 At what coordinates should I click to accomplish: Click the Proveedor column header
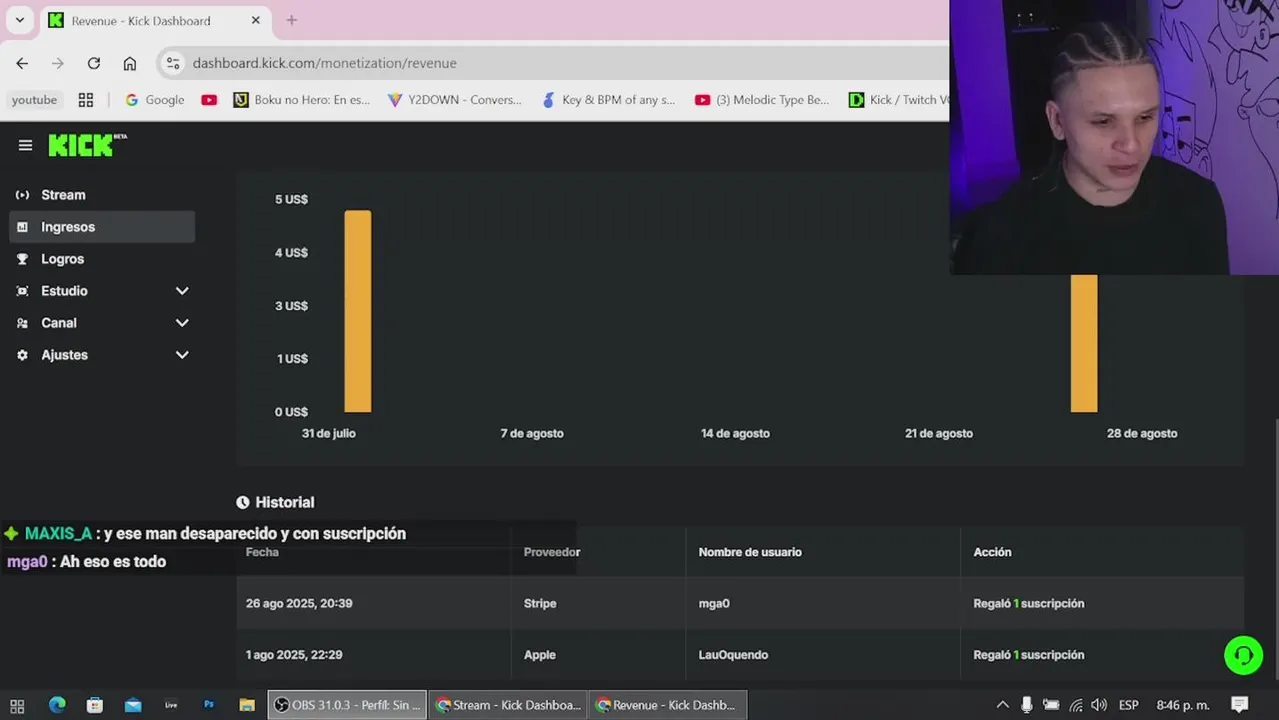pyautogui.click(x=552, y=552)
